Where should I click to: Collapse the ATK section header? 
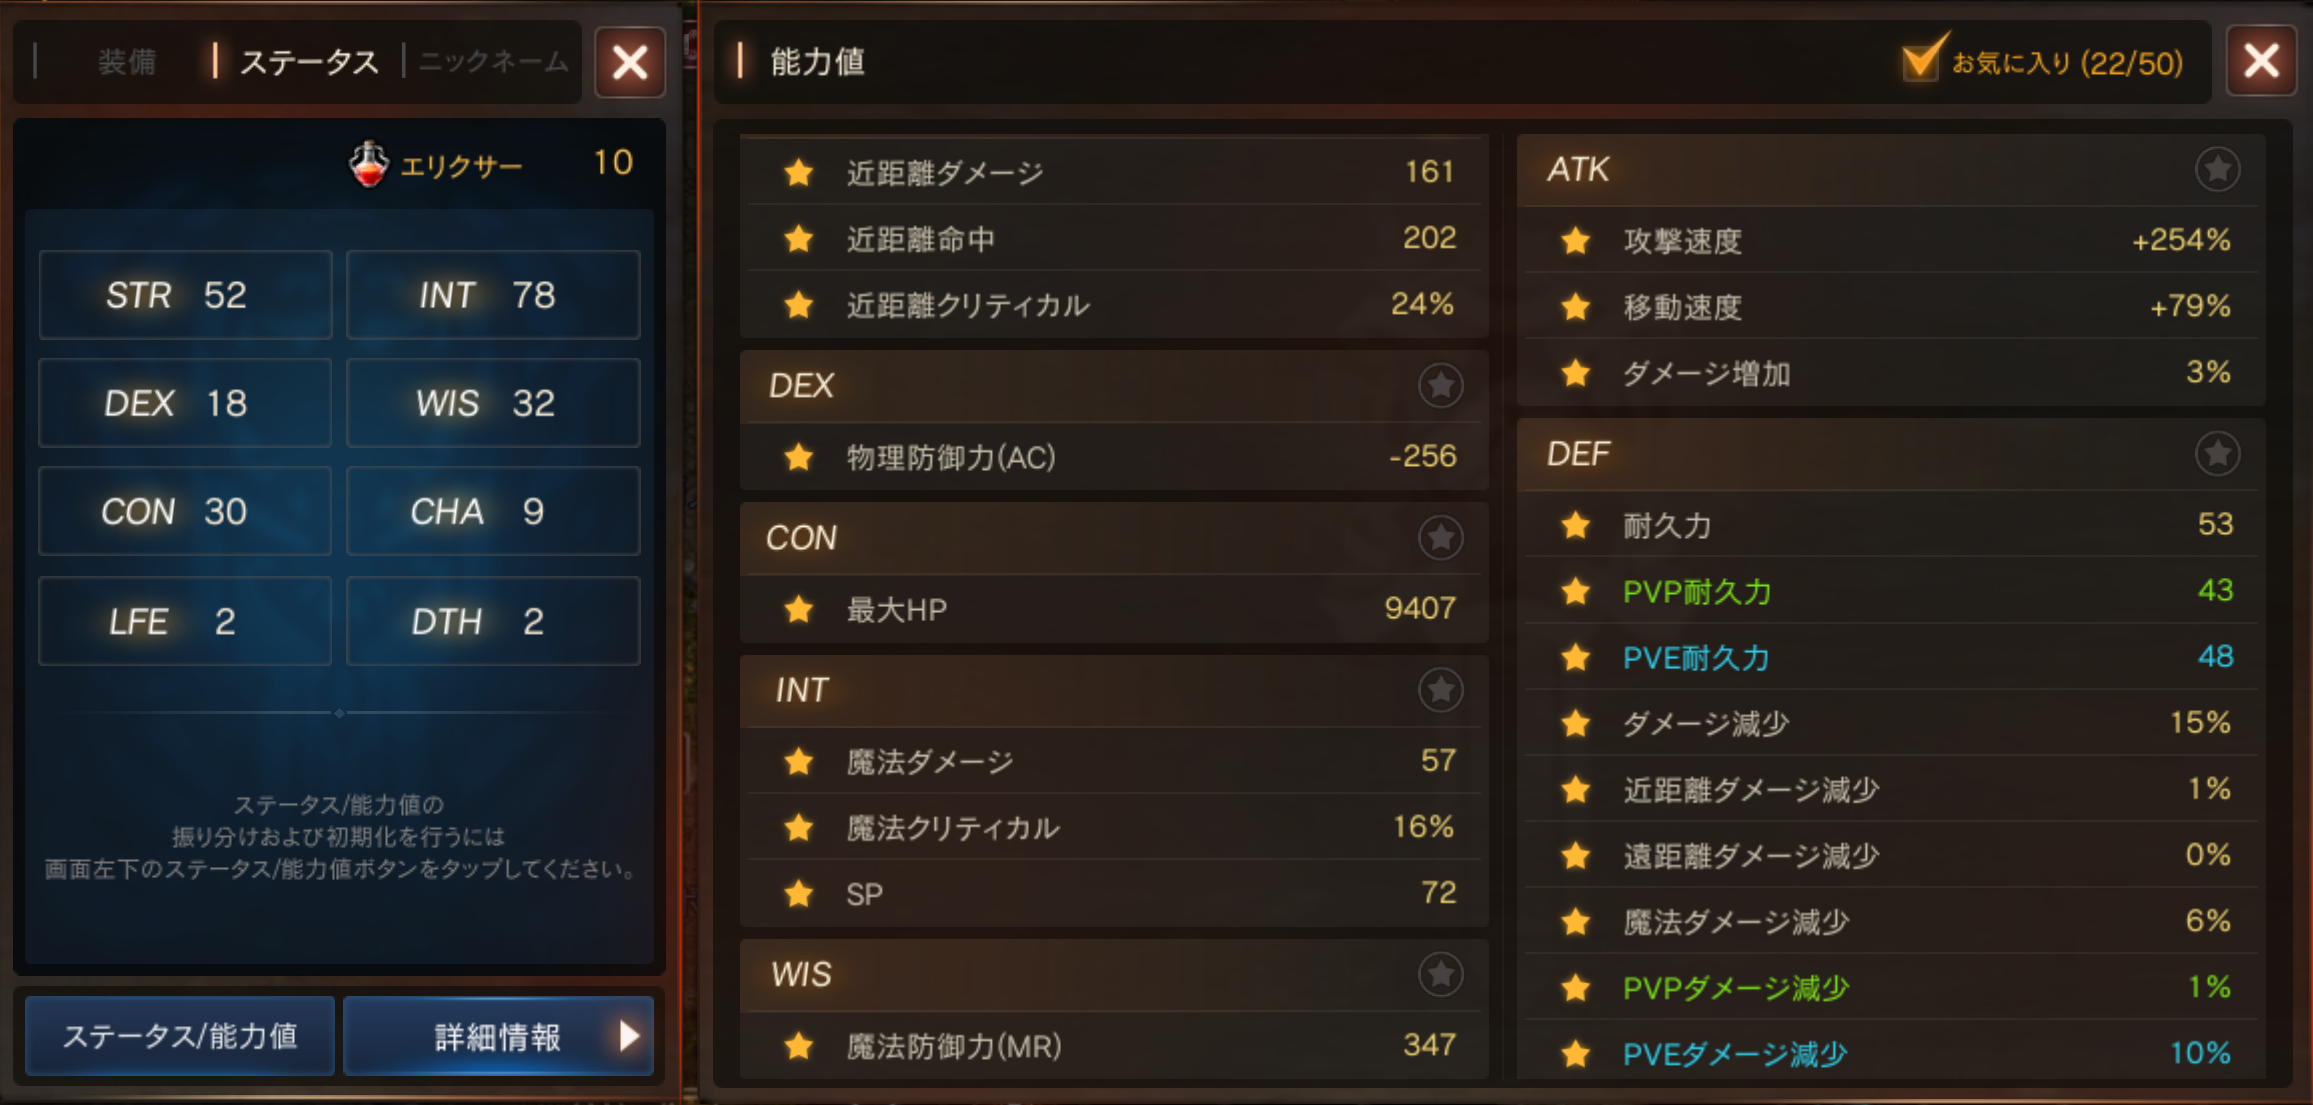coord(1889,170)
